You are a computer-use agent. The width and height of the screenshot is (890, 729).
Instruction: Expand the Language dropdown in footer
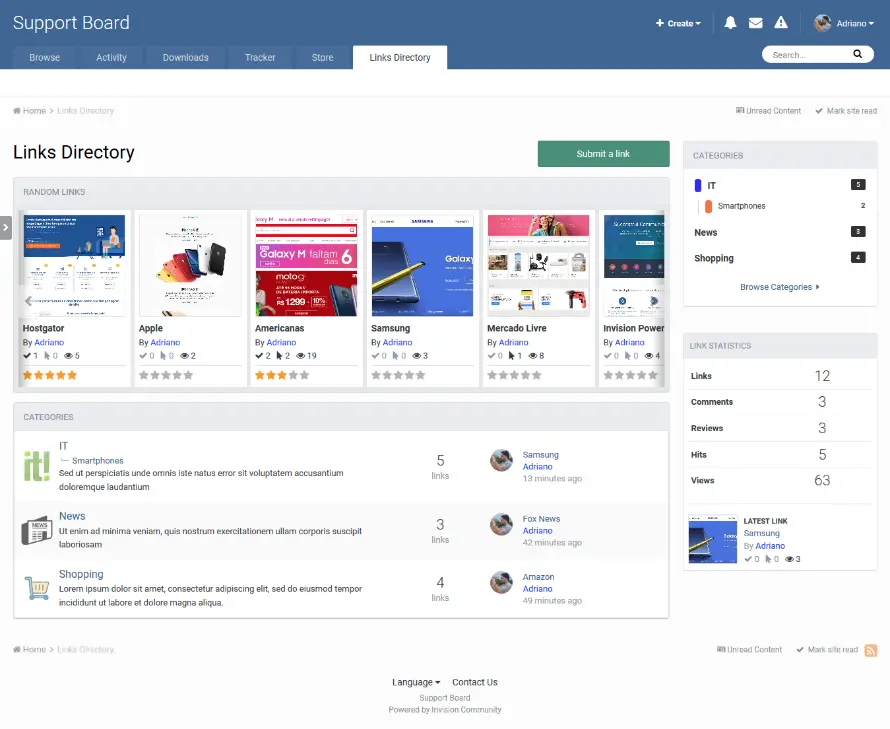click(416, 682)
